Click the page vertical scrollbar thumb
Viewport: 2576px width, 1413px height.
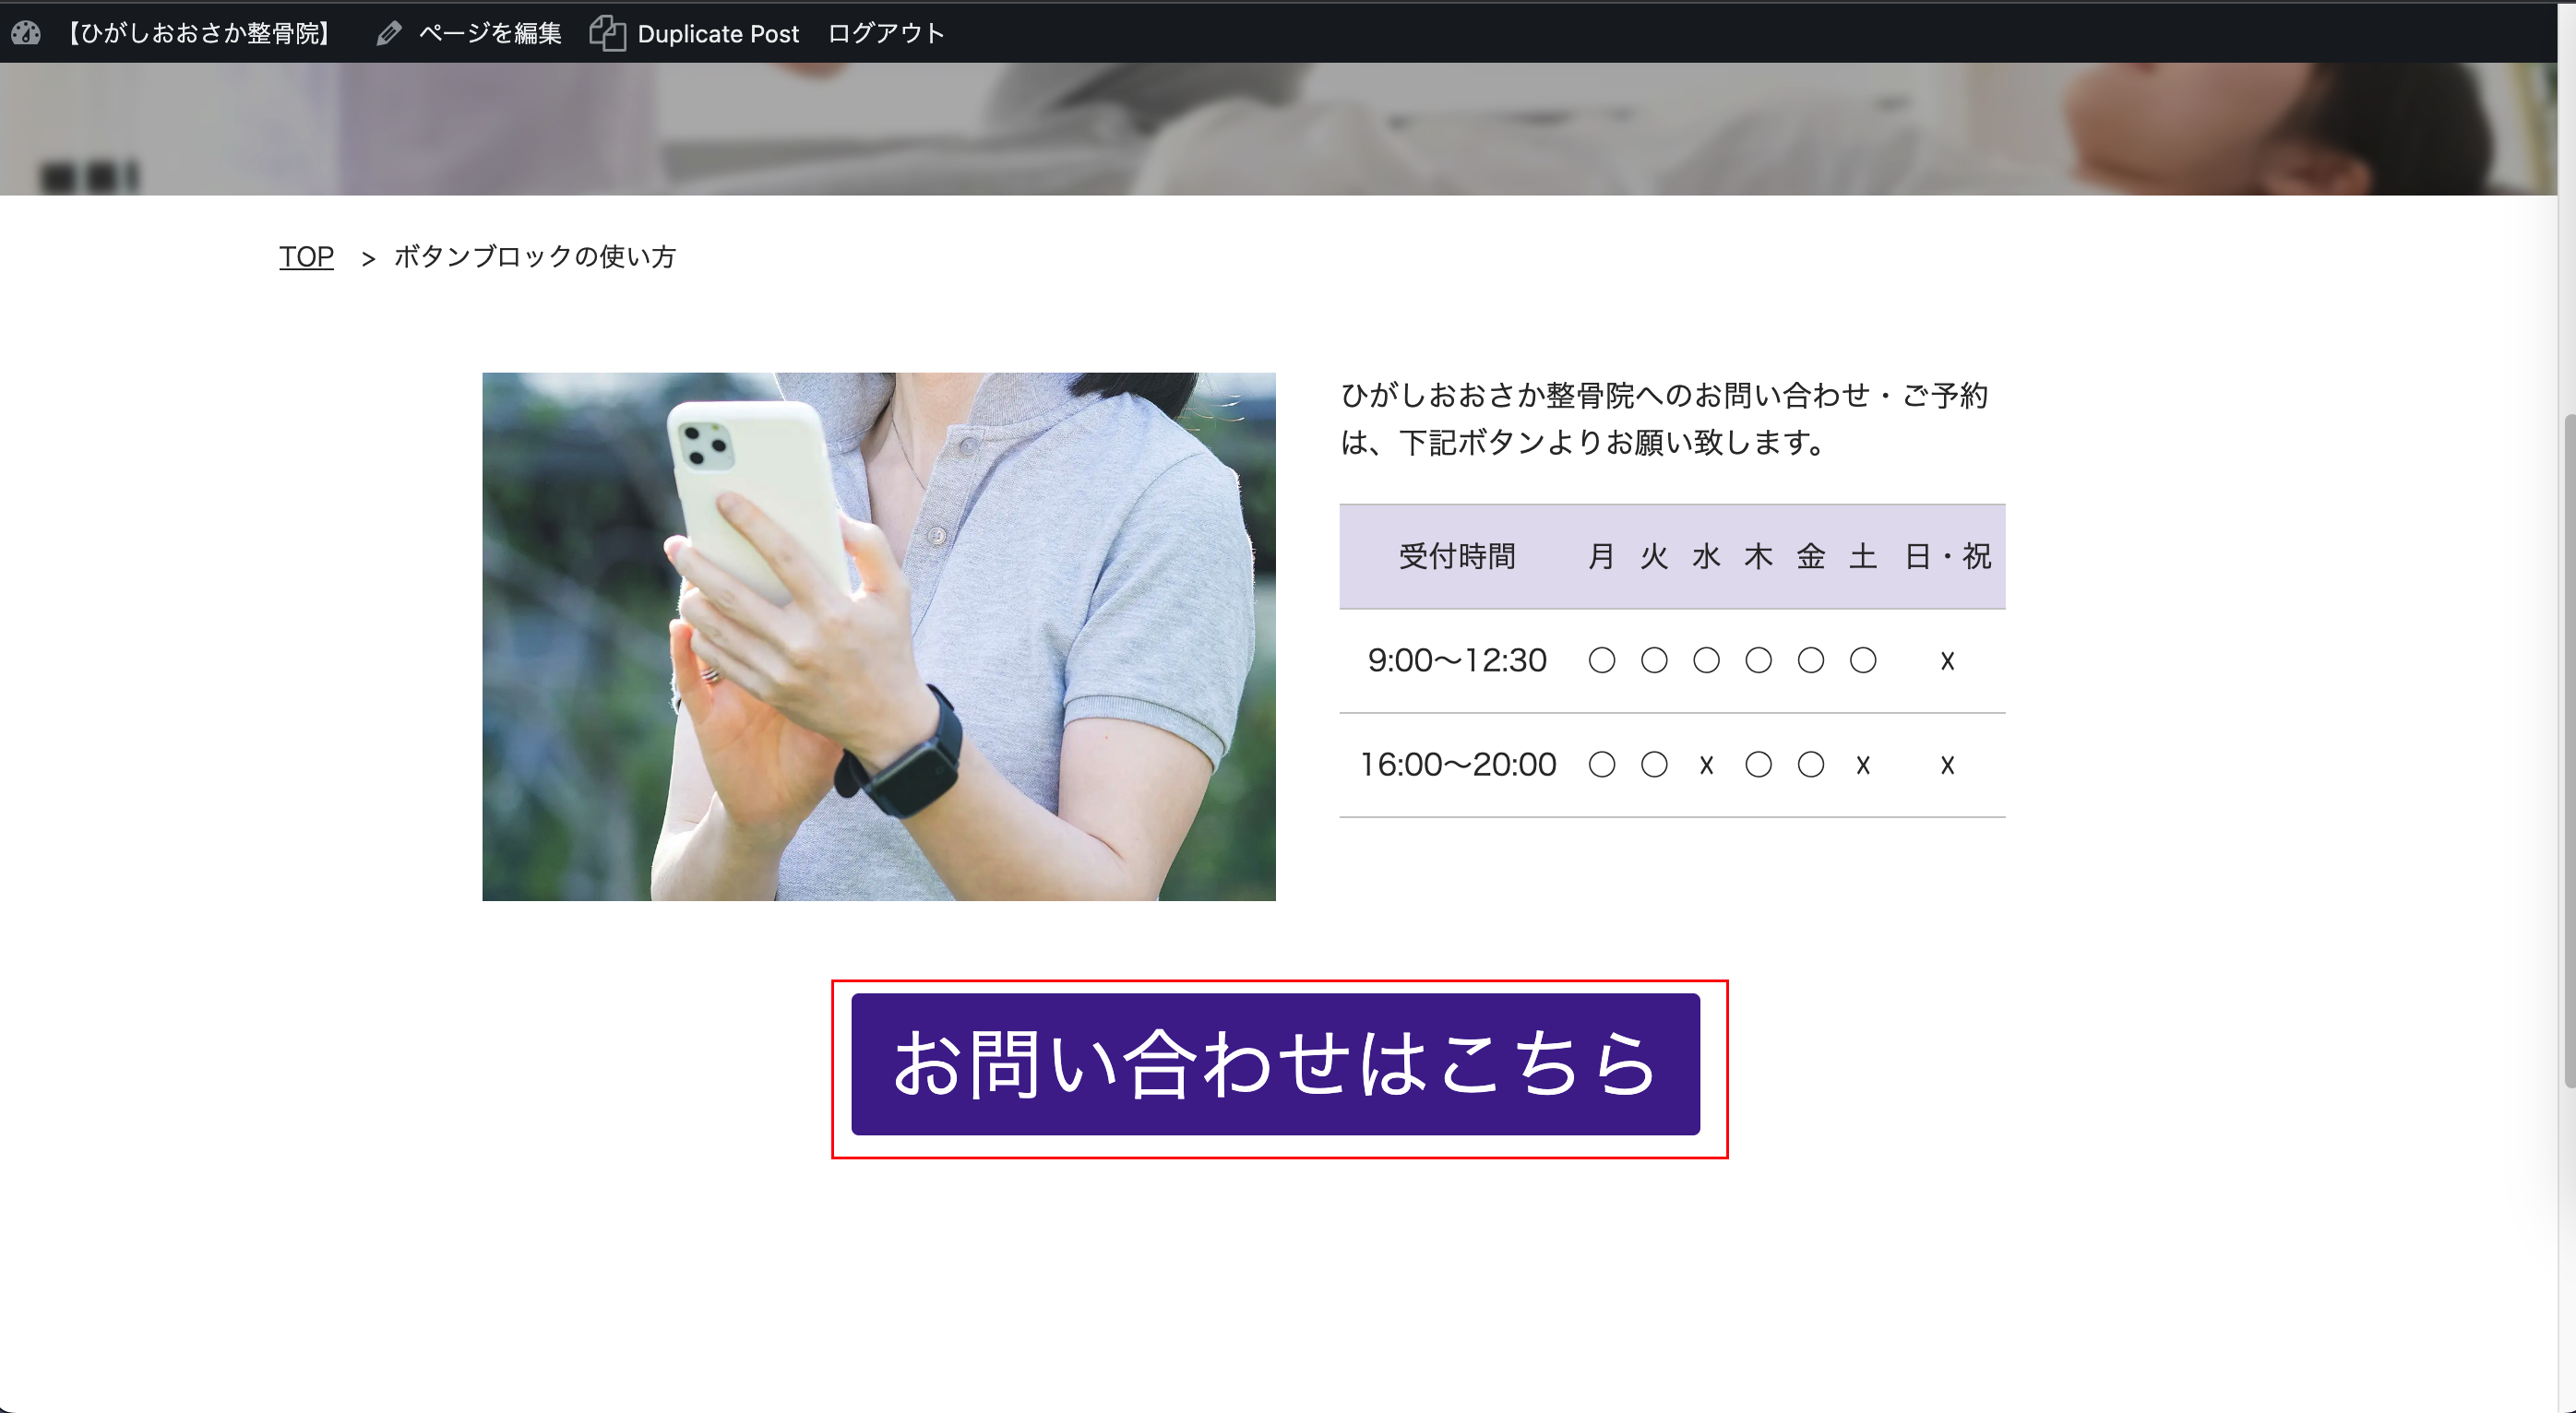tap(2567, 750)
